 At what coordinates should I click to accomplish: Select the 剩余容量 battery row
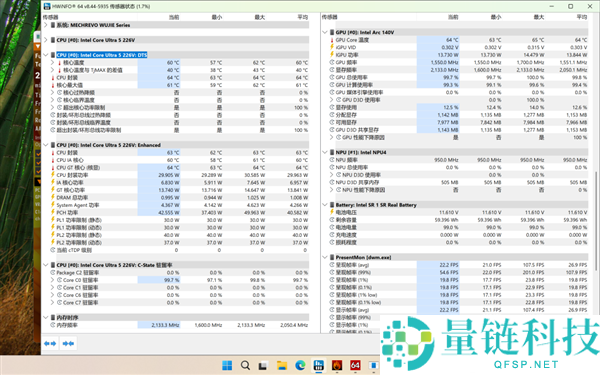[459, 220]
